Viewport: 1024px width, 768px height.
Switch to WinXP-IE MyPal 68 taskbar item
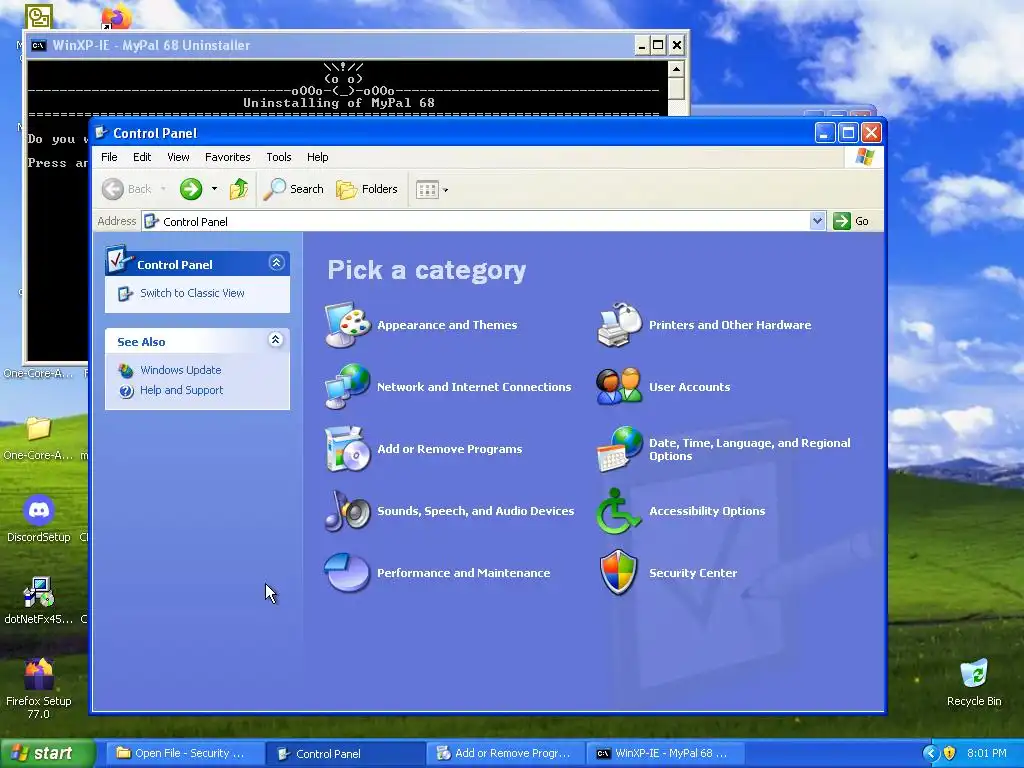[x=664, y=753]
